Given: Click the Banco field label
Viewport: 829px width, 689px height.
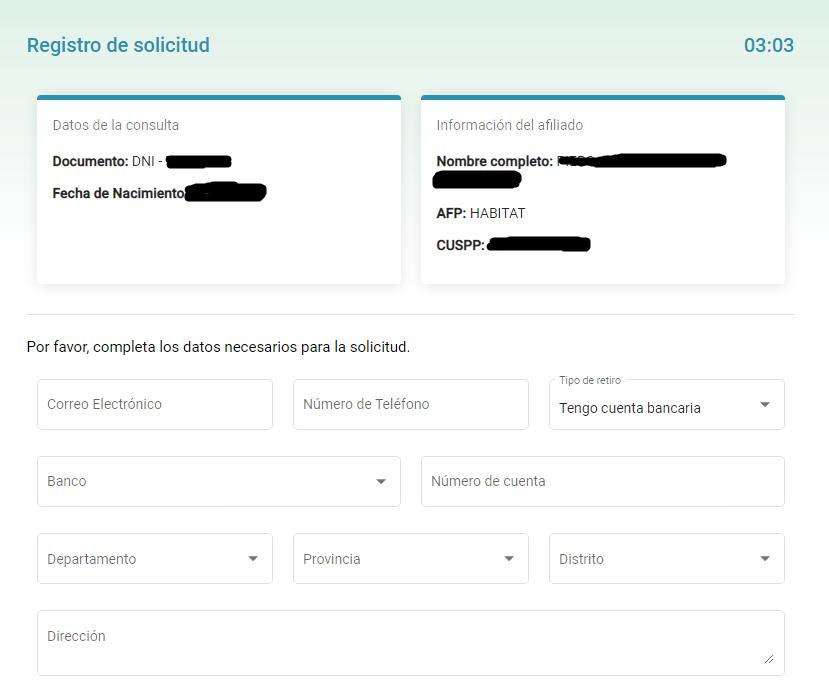Looking at the screenshot, I should (67, 481).
